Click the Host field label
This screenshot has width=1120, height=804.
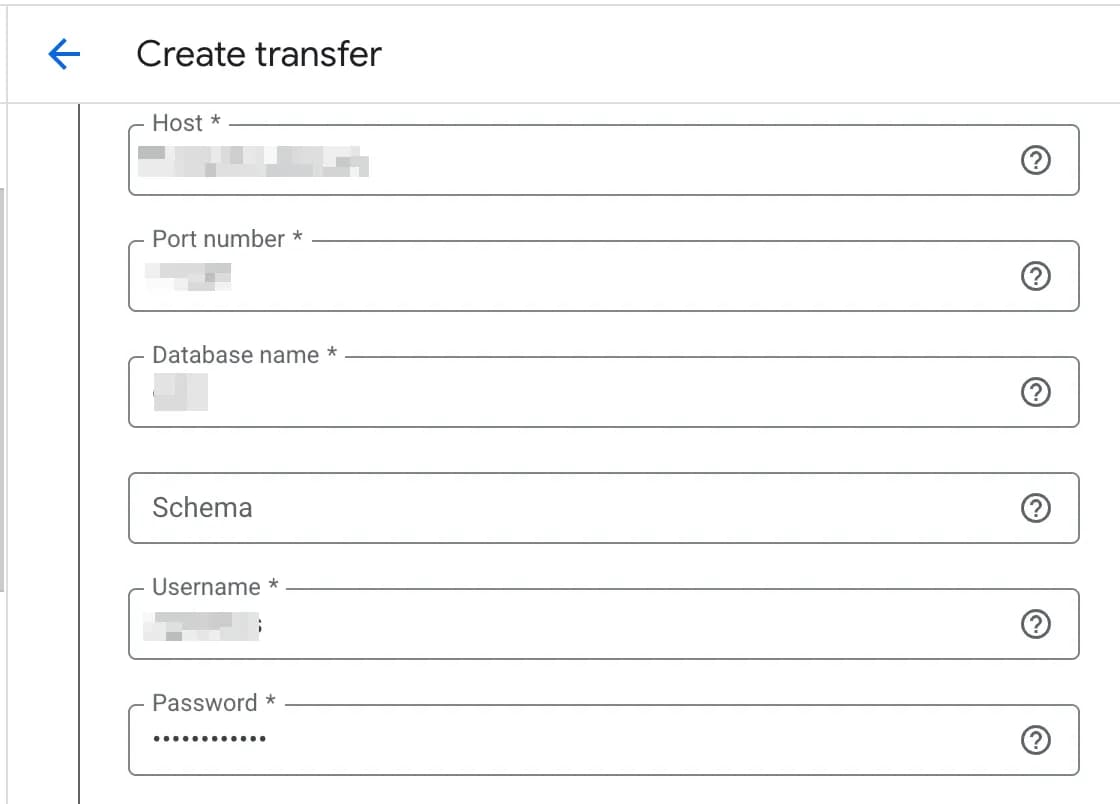pos(179,122)
